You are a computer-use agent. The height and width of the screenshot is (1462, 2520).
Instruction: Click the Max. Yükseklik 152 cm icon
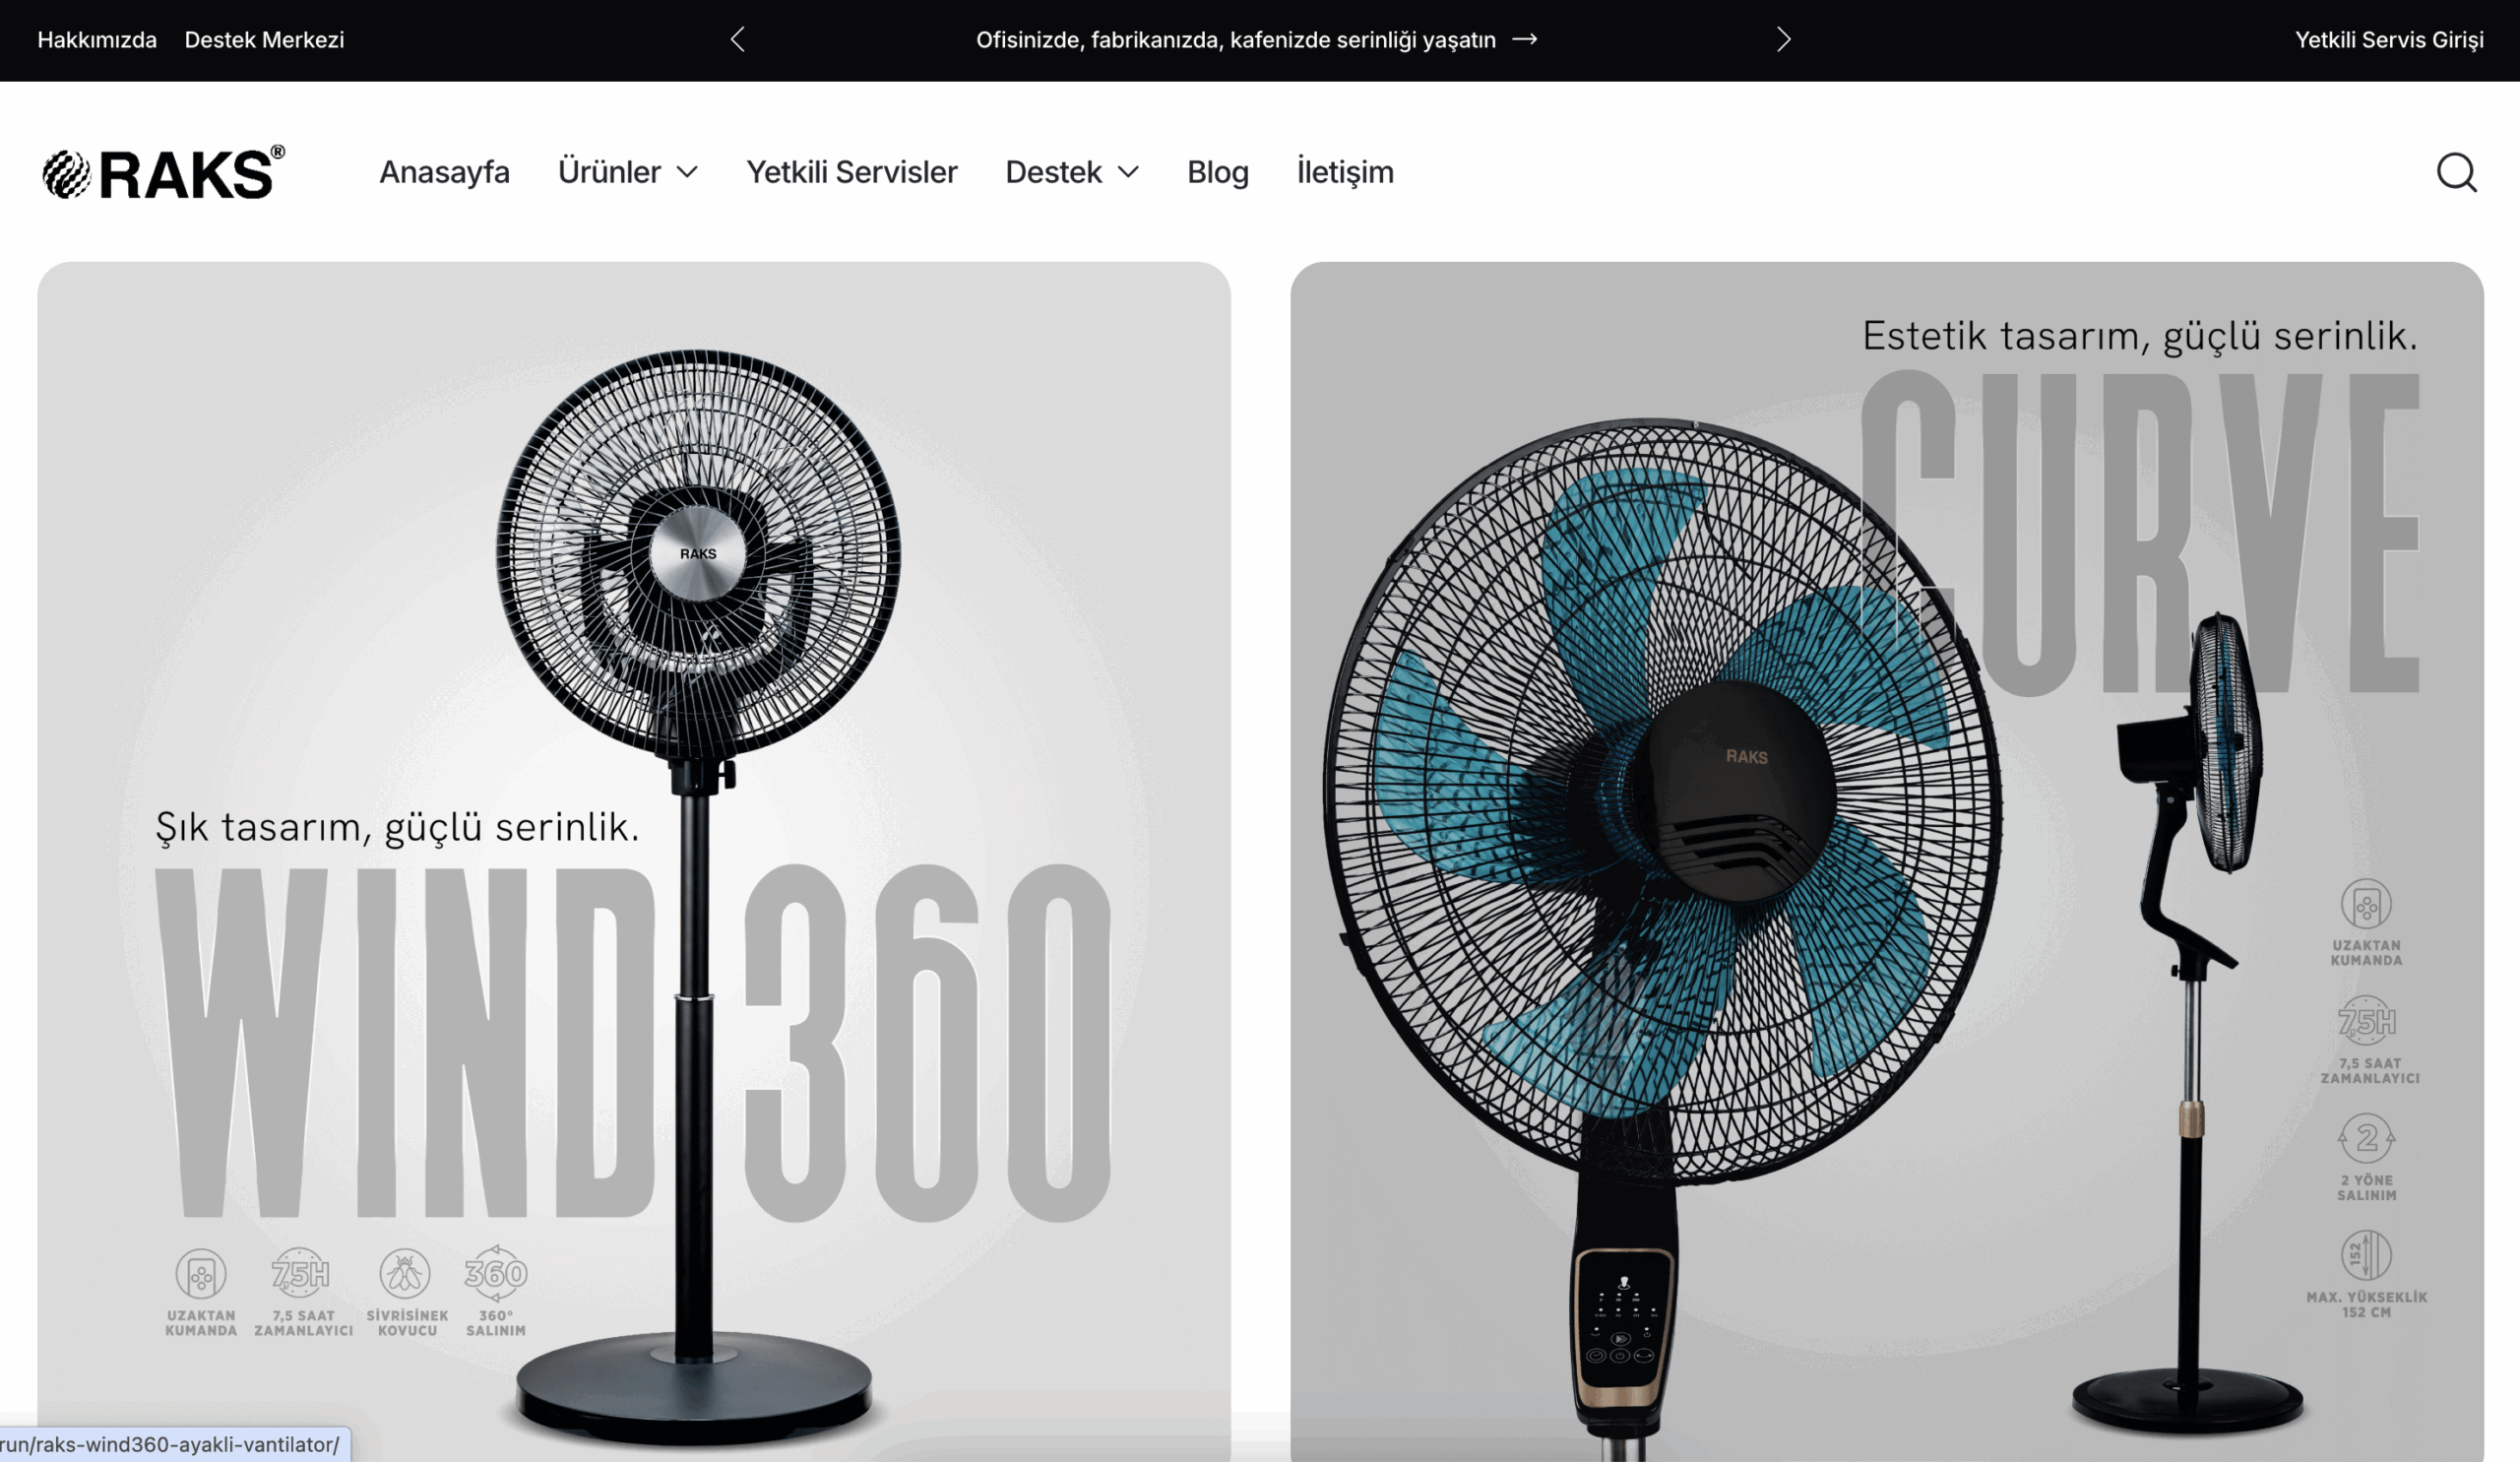coord(2365,1255)
